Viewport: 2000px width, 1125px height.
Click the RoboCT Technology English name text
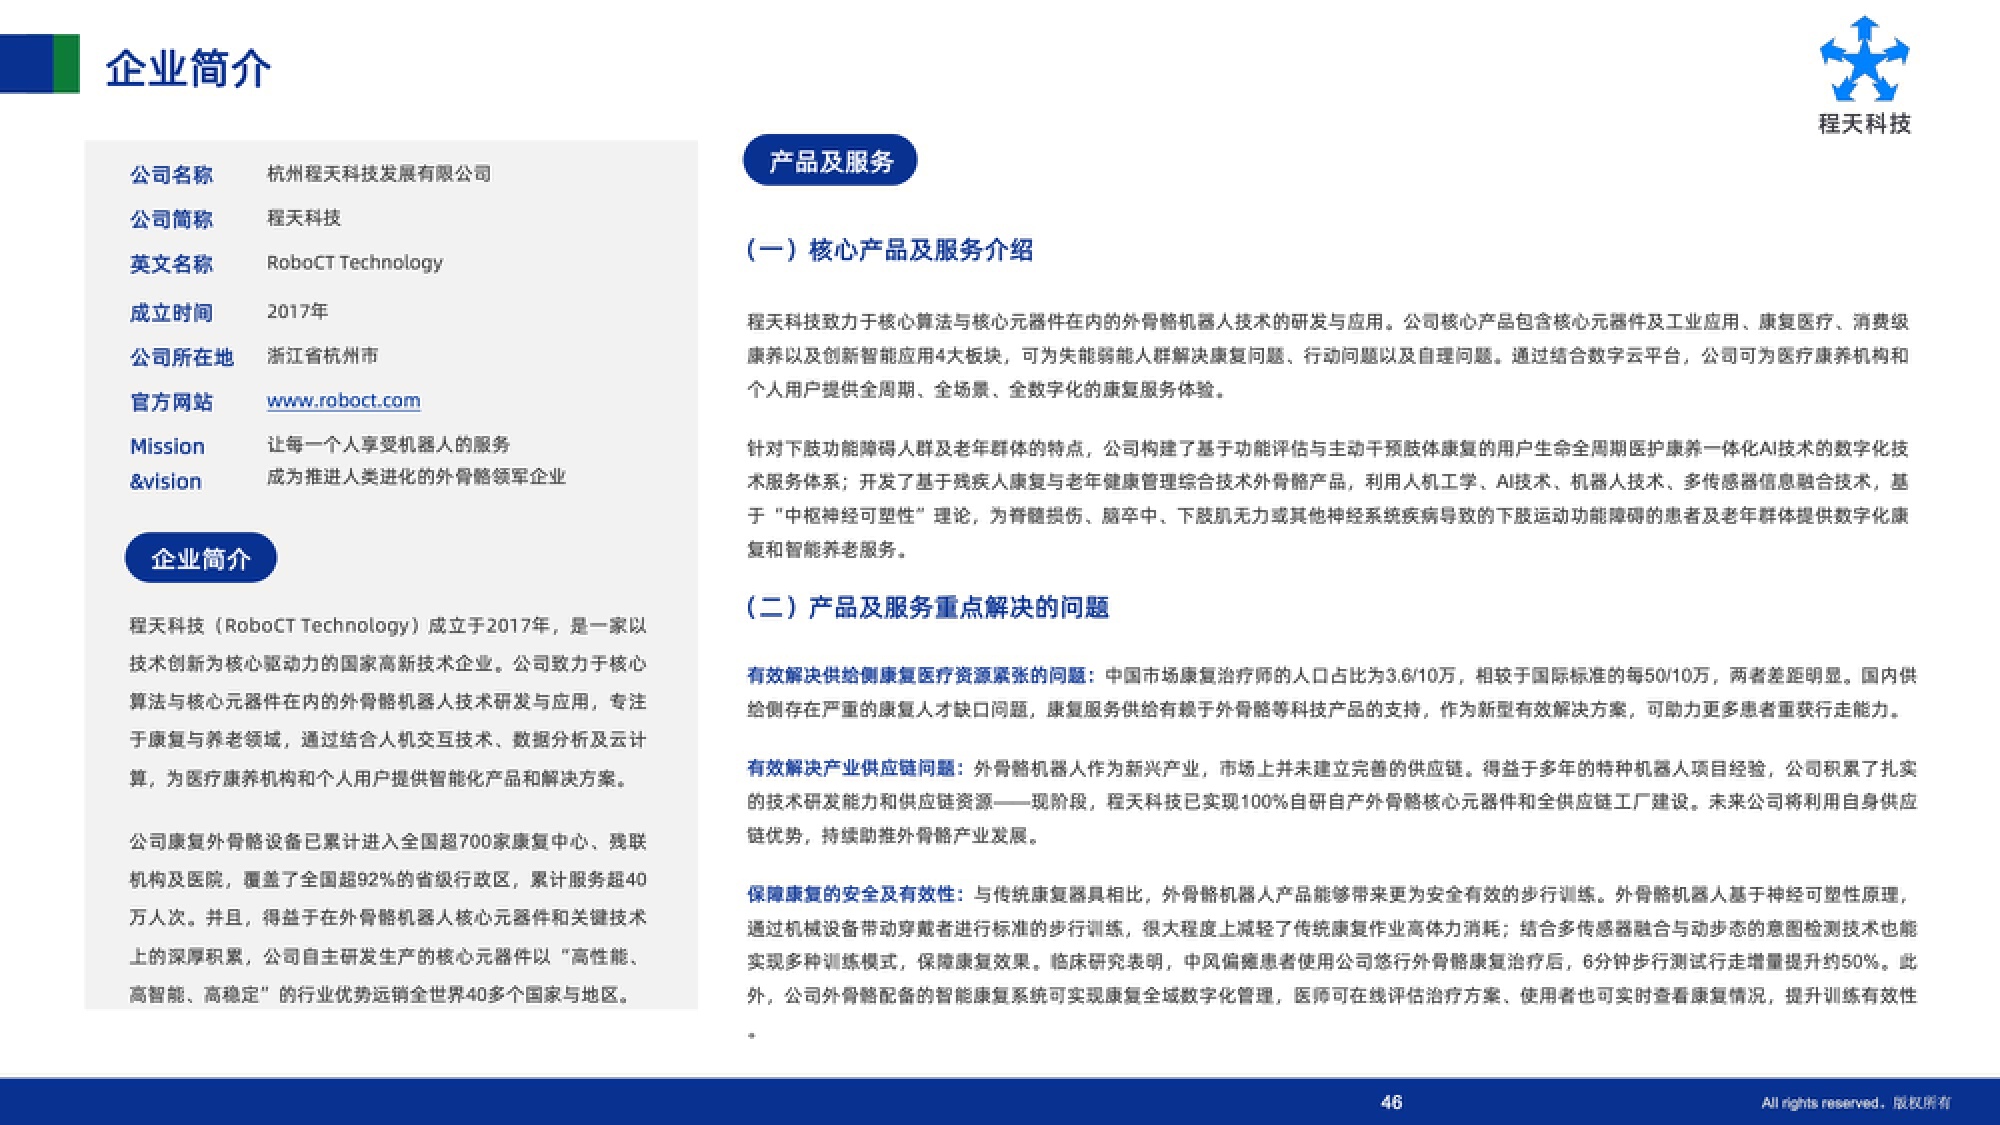[x=354, y=263]
